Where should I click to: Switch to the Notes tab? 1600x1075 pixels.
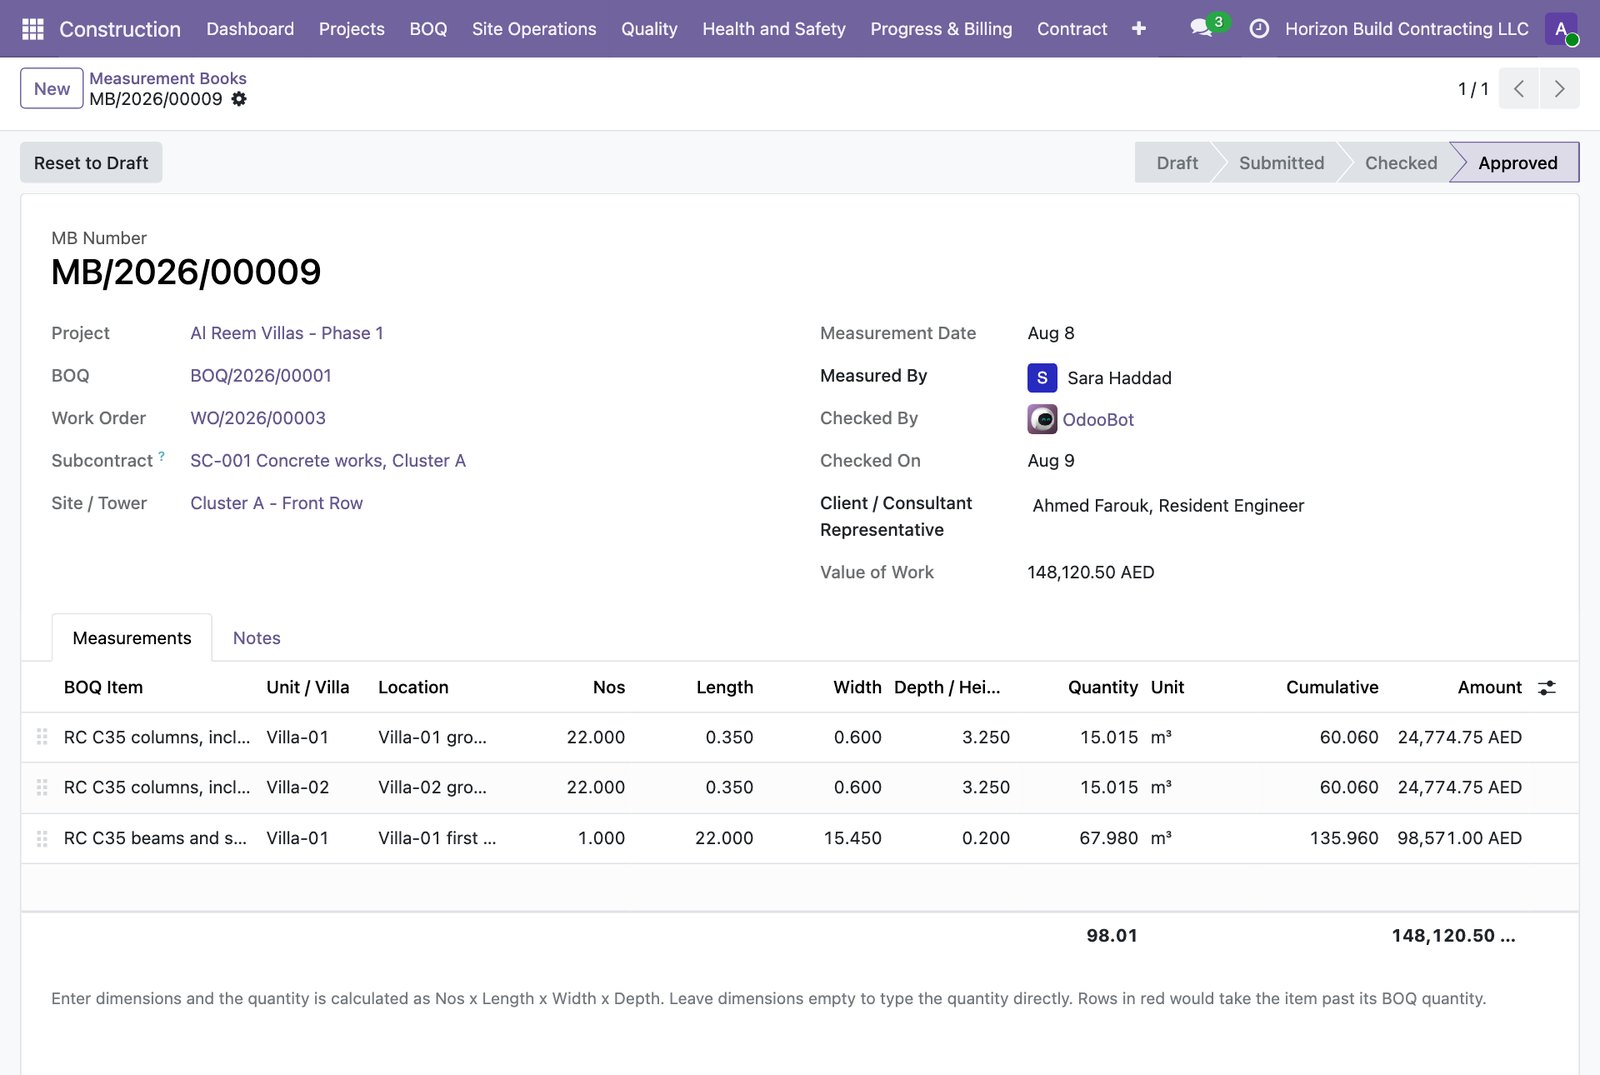coord(257,638)
